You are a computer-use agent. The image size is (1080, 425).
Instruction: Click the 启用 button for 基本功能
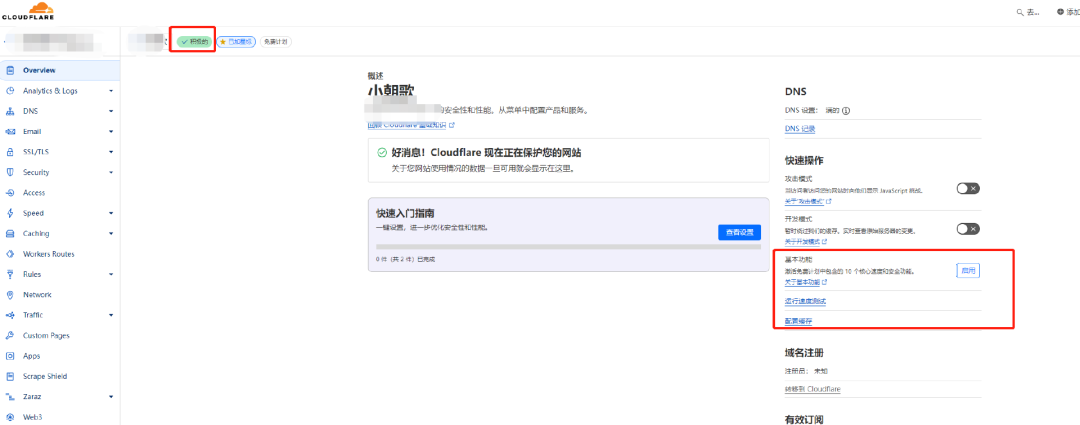[968, 271]
